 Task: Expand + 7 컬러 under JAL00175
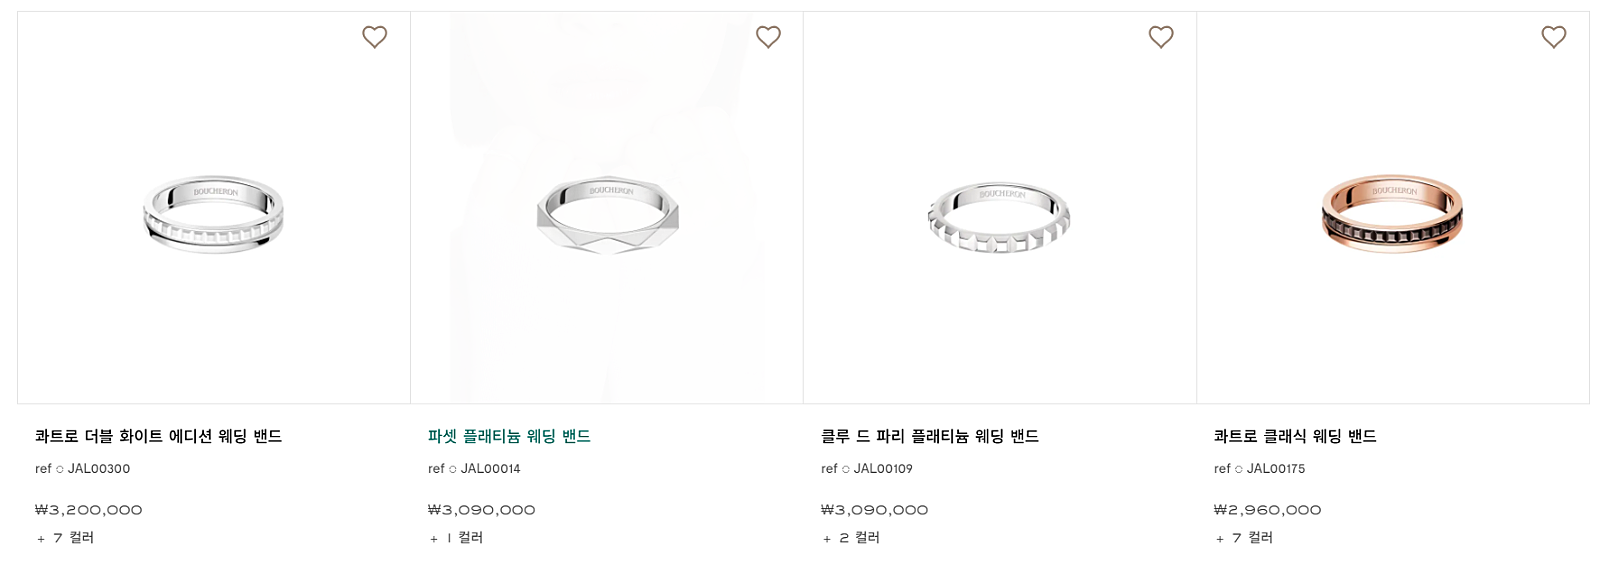tap(1244, 538)
